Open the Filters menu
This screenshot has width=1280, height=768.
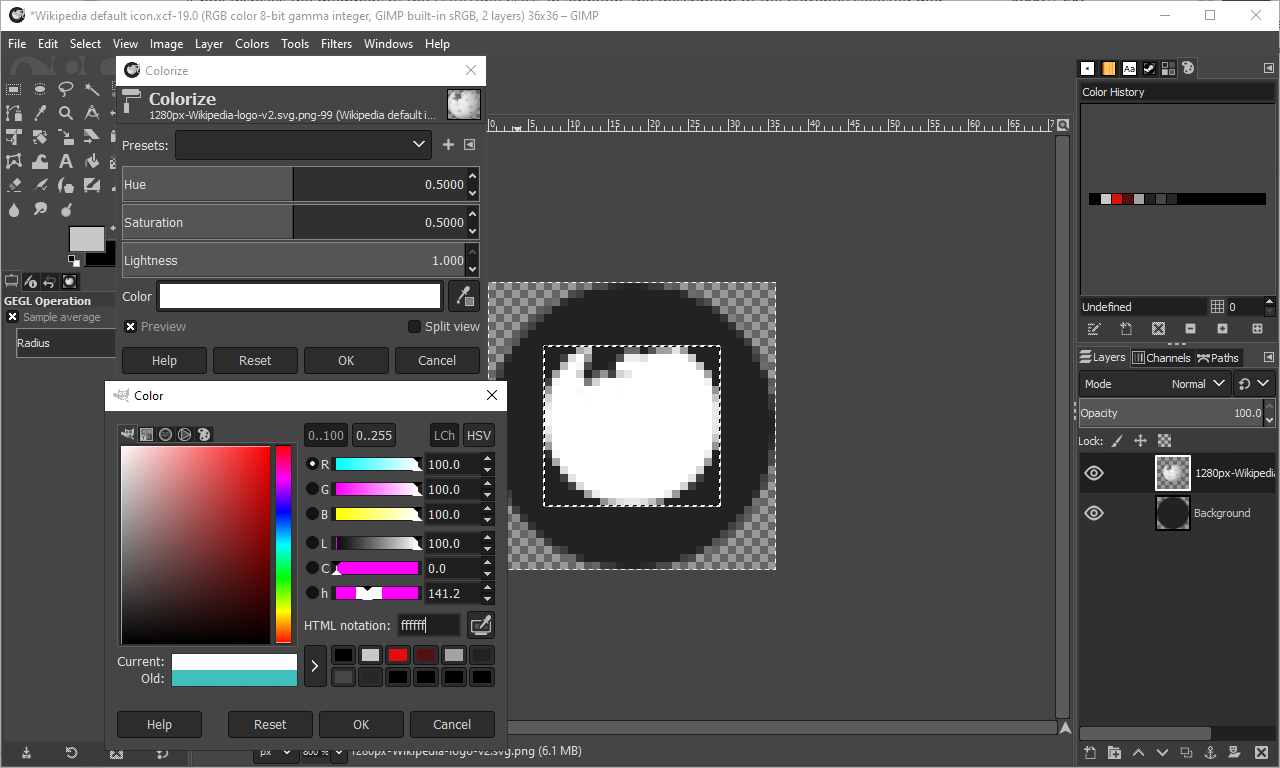[336, 44]
